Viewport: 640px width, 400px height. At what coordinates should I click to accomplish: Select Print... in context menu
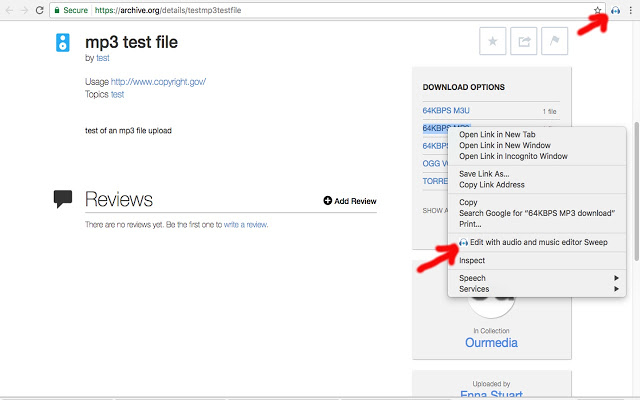click(537, 224)
